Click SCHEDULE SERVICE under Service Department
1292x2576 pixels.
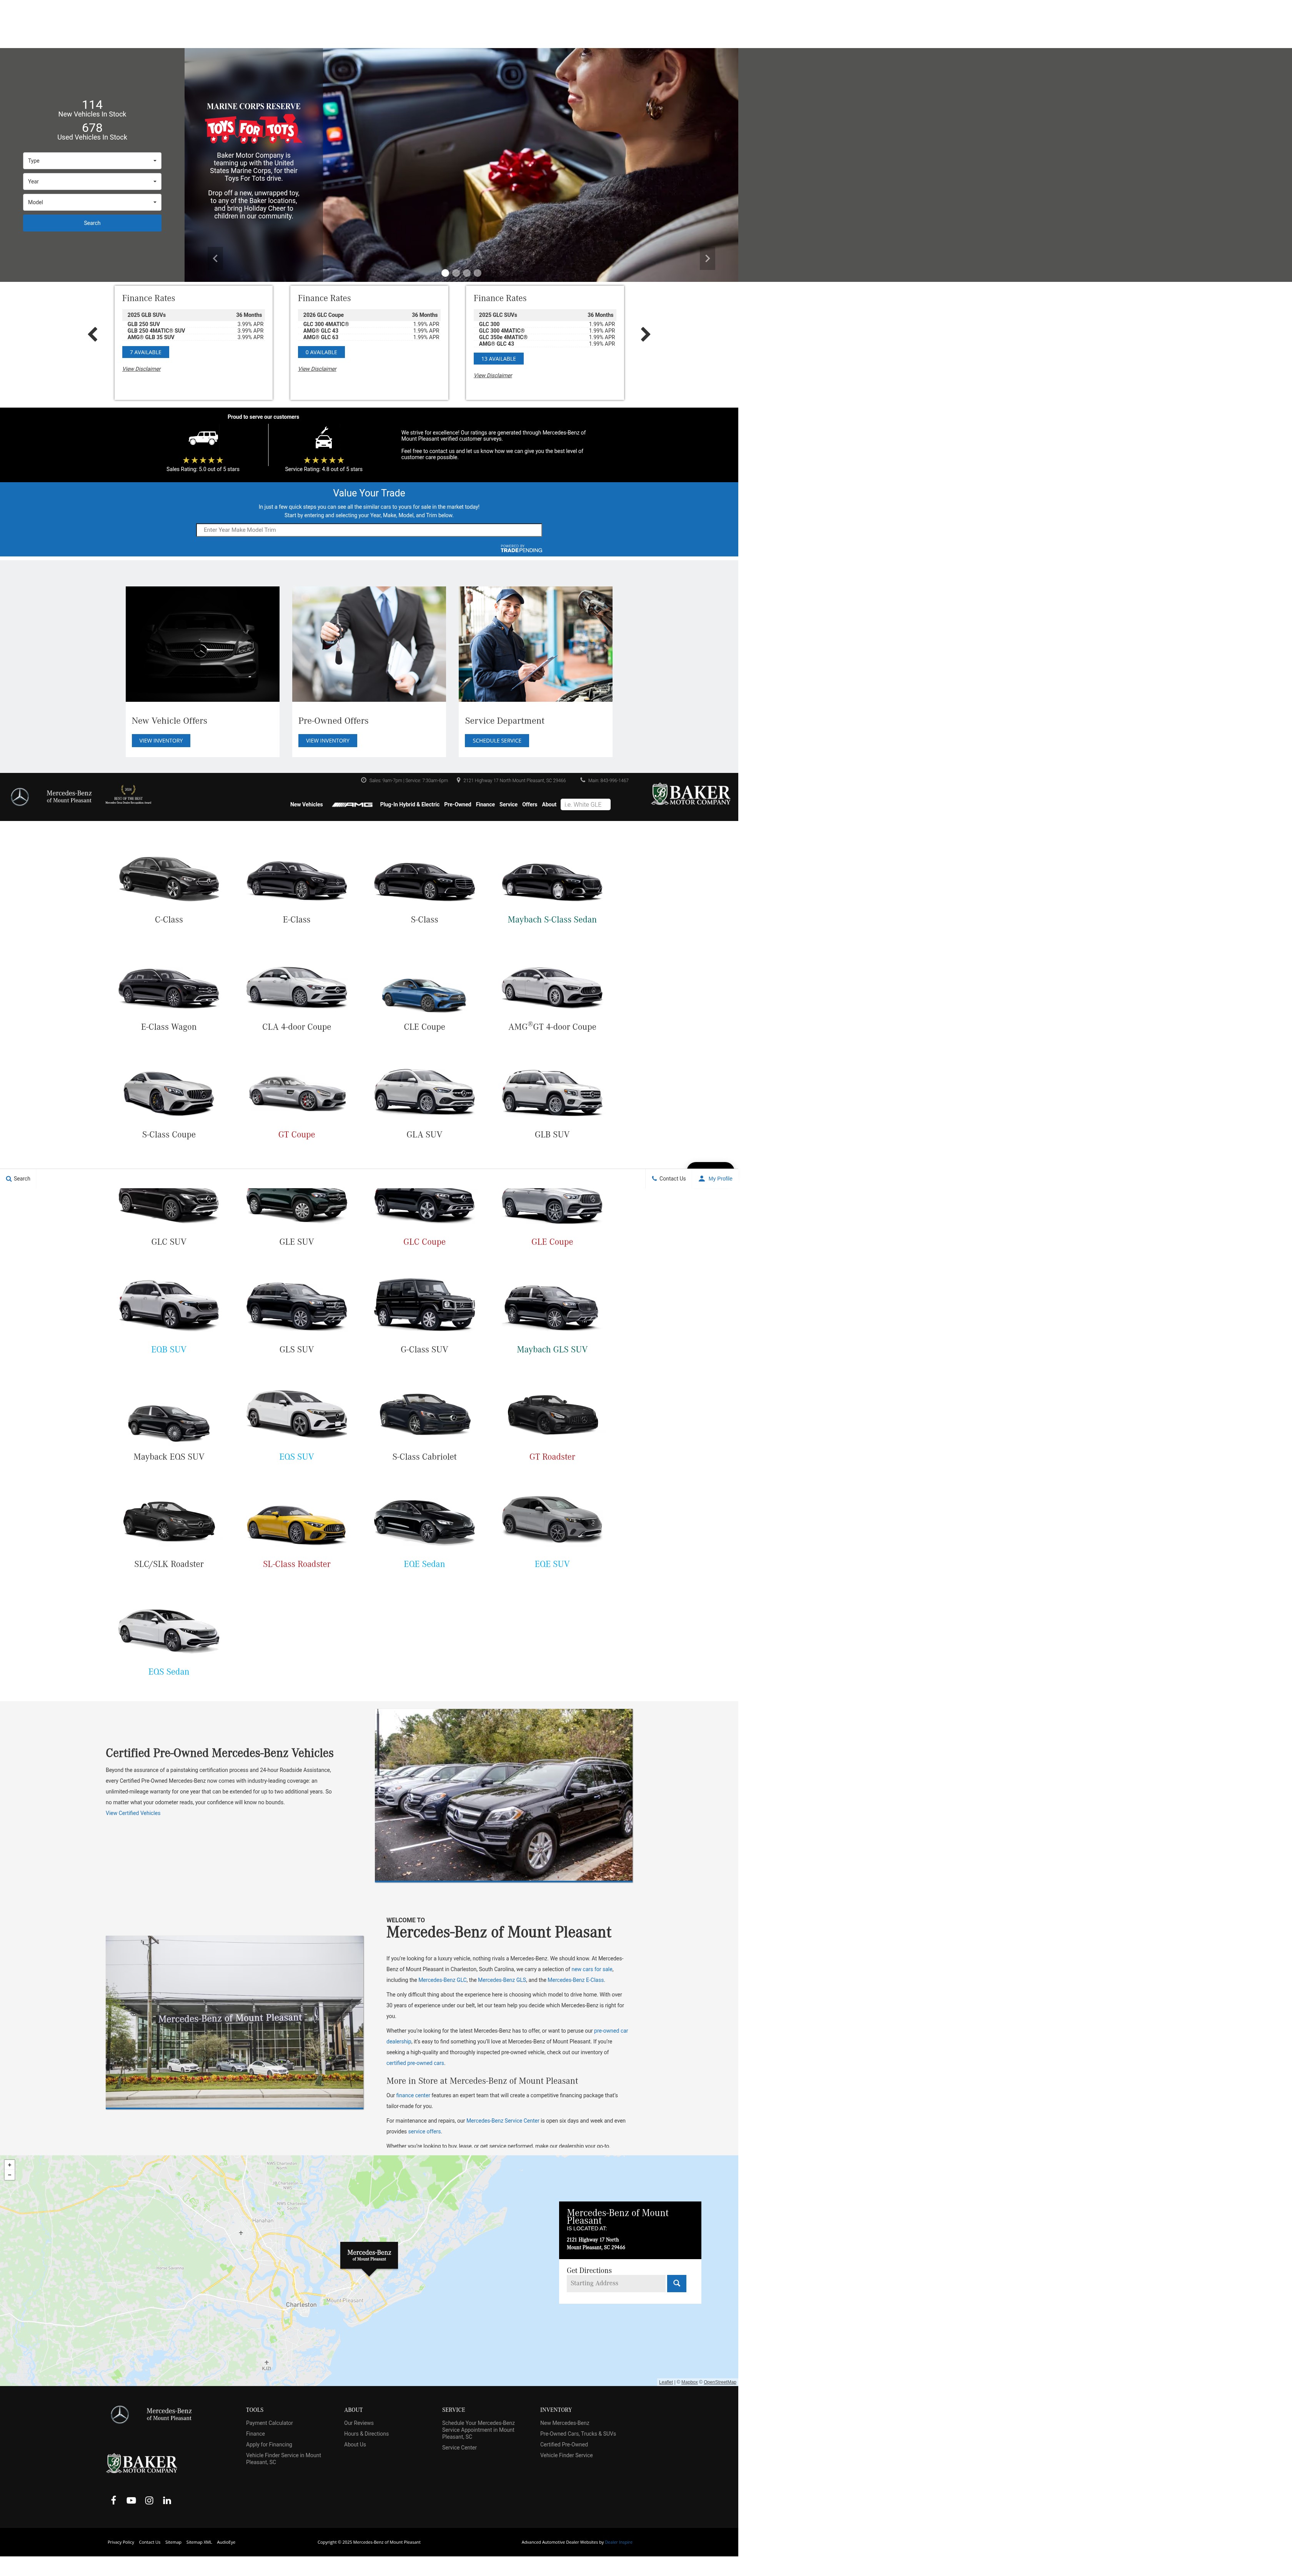[497, 741]
